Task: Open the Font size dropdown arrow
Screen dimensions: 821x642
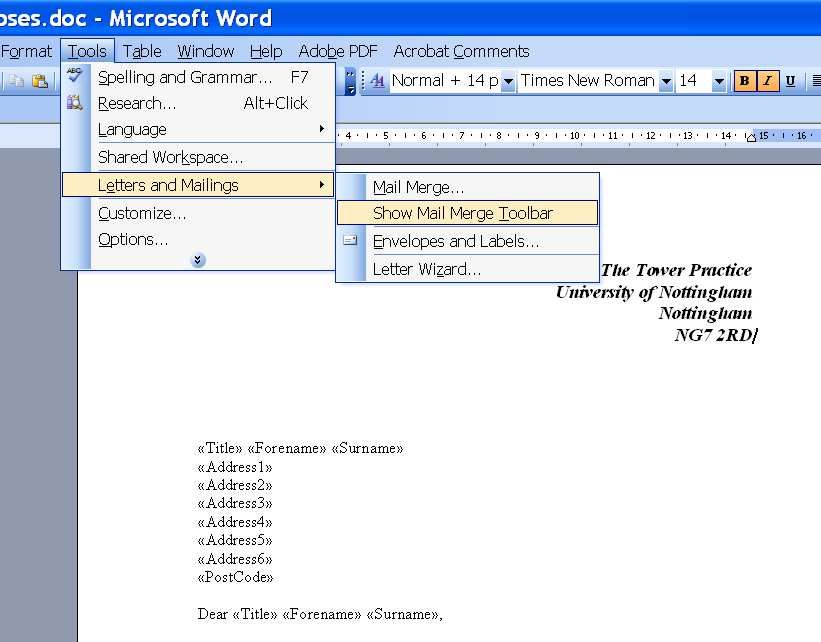Action: pyautogui.click(x=719, y=81)
